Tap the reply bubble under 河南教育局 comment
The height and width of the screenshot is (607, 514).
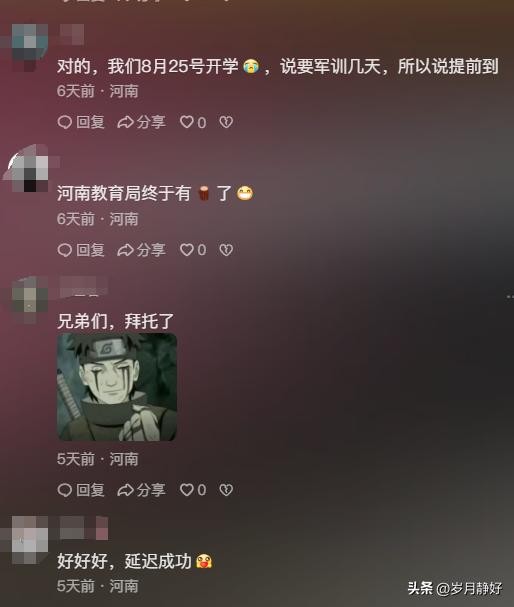[81, 250]
